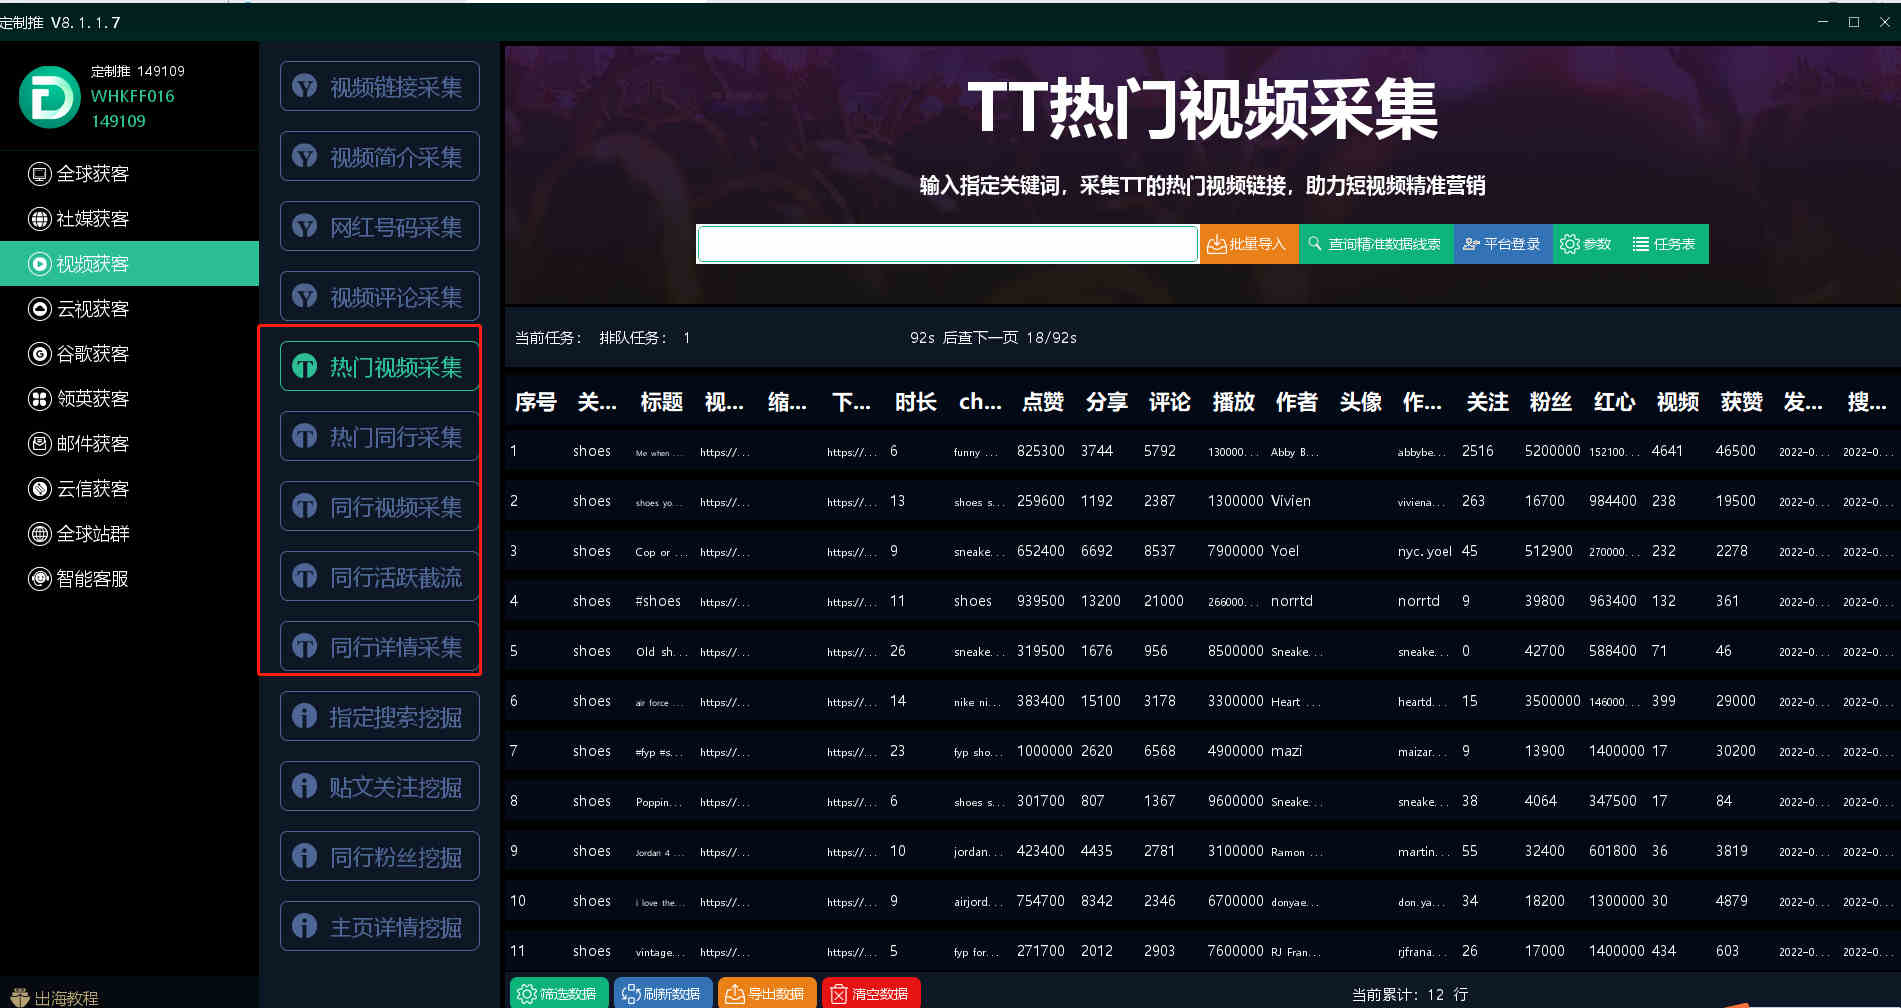
Task: Sort by 获赞 column header
Action: [x=1742, y=402]
